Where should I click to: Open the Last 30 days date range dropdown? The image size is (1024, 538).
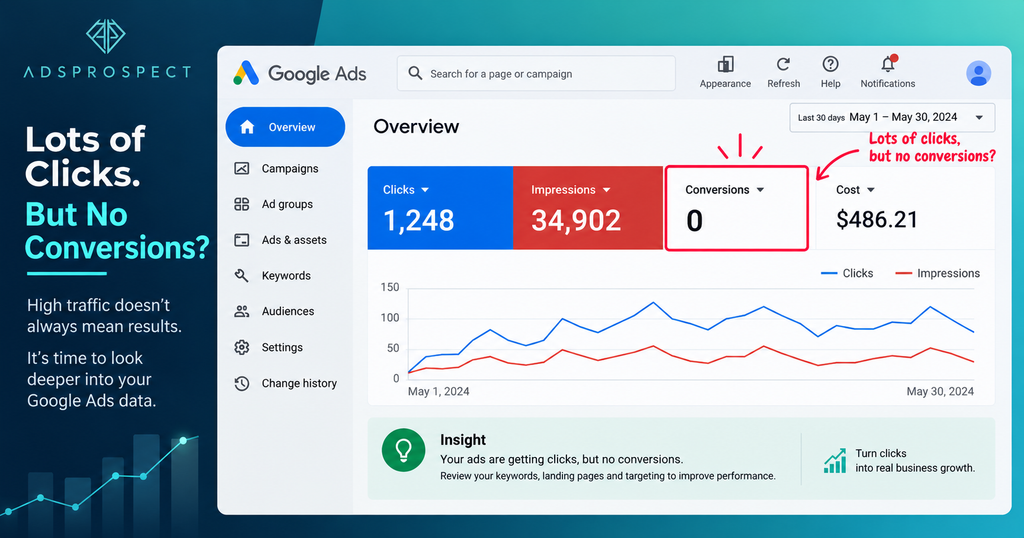tap(892, 118)
